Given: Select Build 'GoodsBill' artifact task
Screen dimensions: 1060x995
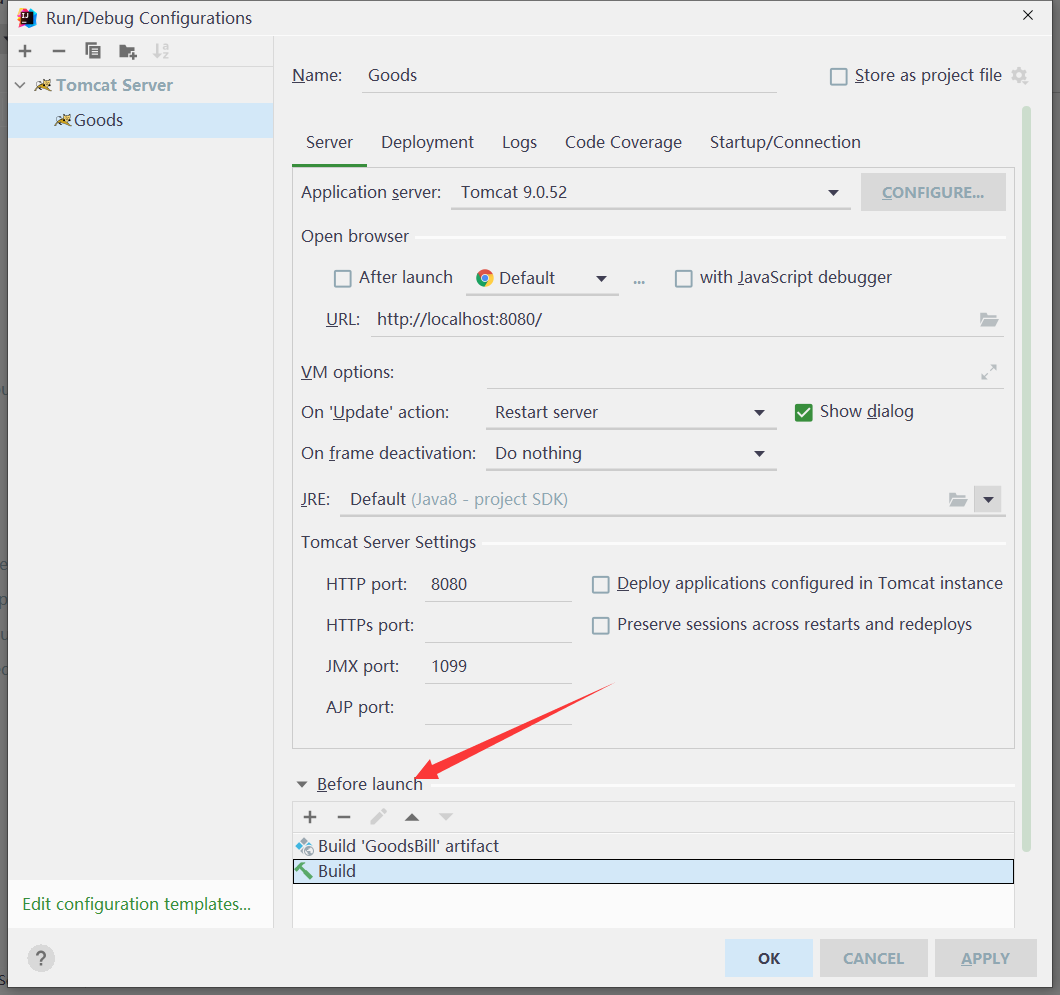Looking at the screenshot, I should (x=653, y=846).
